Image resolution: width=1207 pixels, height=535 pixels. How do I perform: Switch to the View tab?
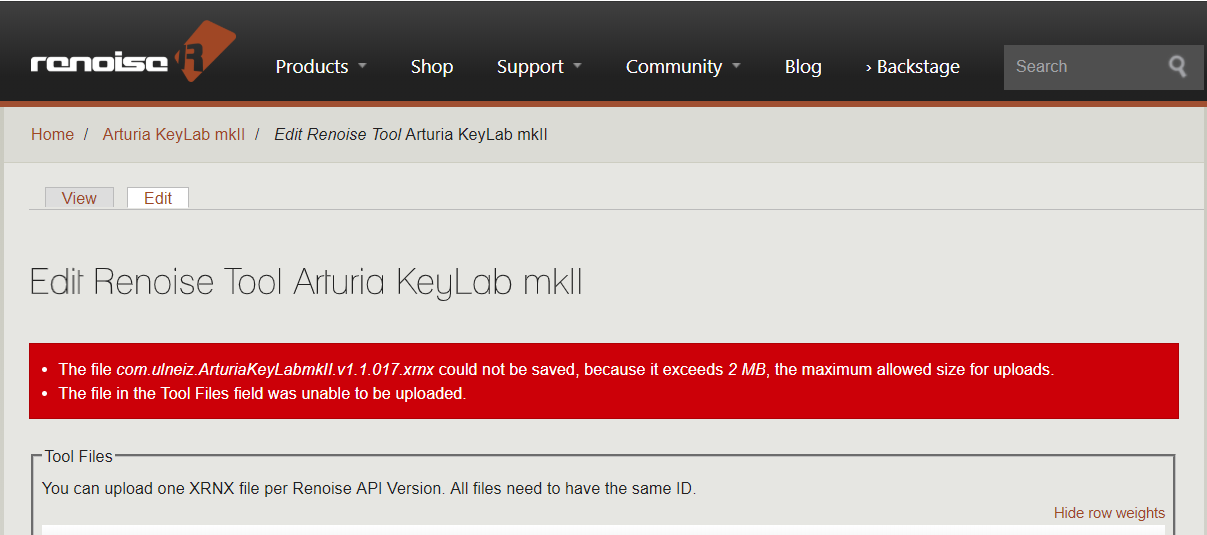79,198
